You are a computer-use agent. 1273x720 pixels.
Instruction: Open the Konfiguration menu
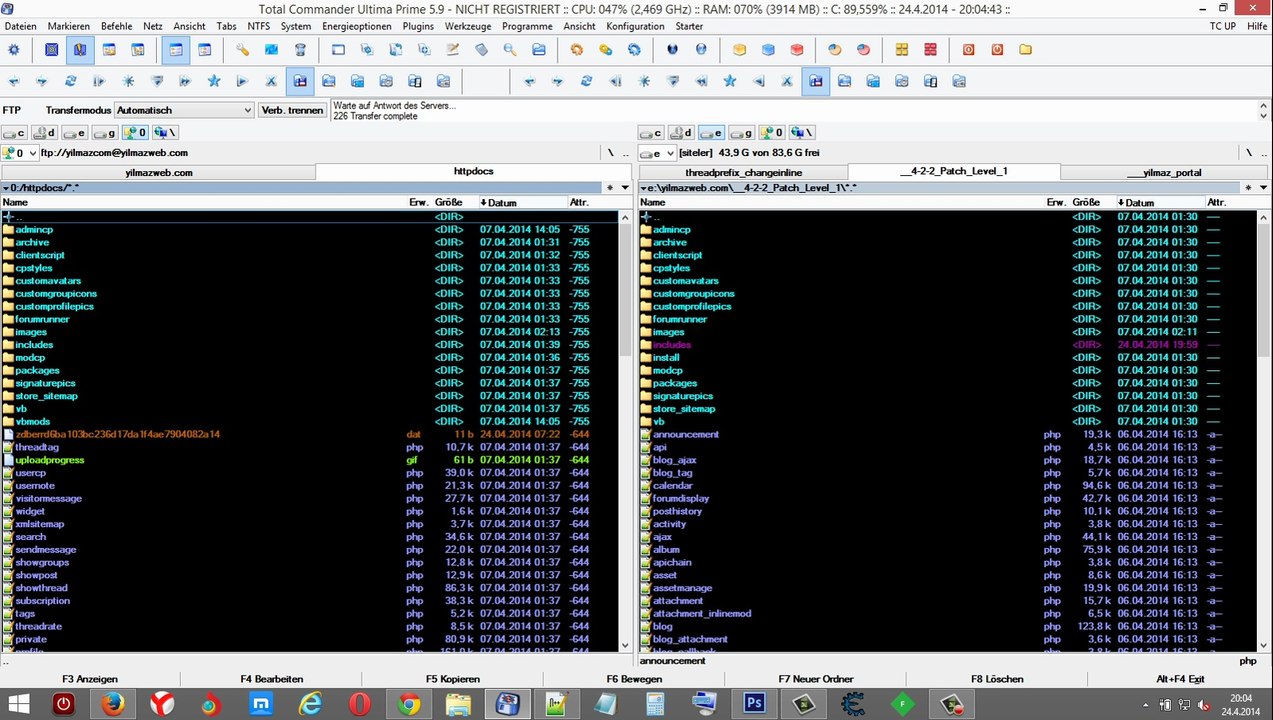(x=635, y=26)
